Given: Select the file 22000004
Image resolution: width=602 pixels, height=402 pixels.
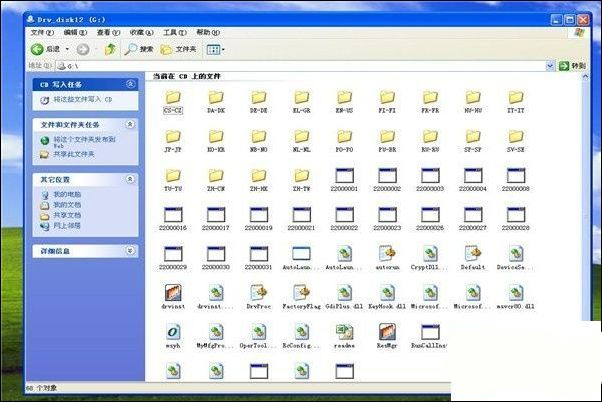Looking at the screenshot, I should (x=473, y=180).
